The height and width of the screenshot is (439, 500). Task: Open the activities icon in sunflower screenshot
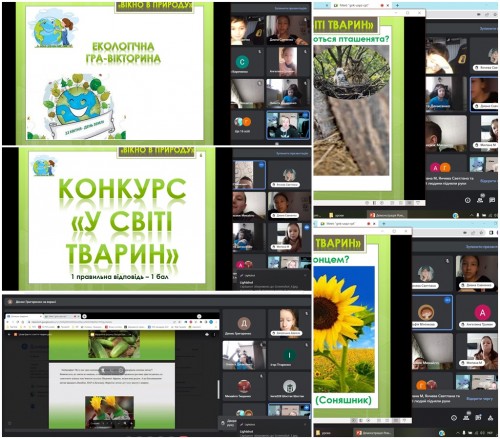pos(491,417)
